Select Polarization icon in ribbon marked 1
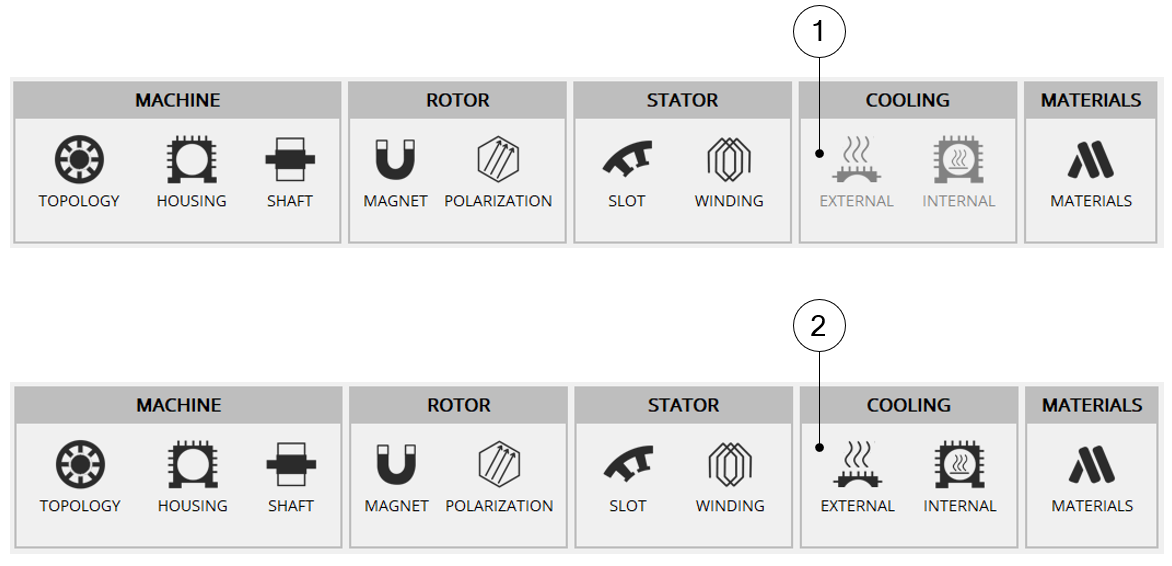This screenshot has width=1172, height=566. [498, 161]
